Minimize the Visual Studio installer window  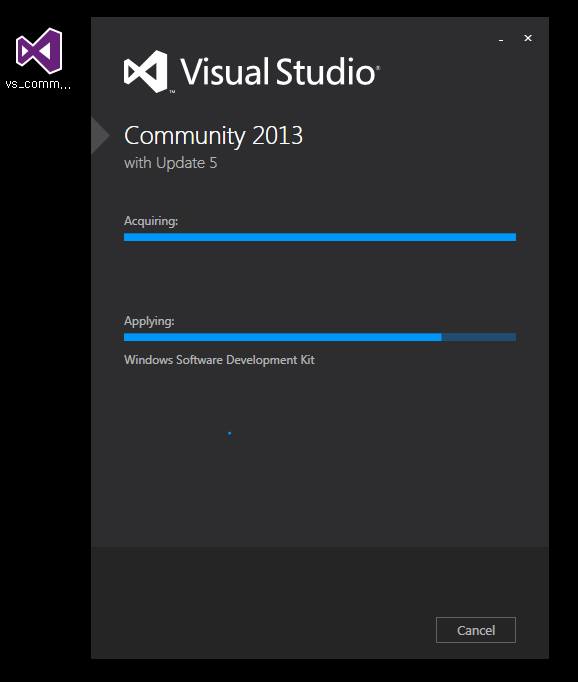click(x=501, y=39)
